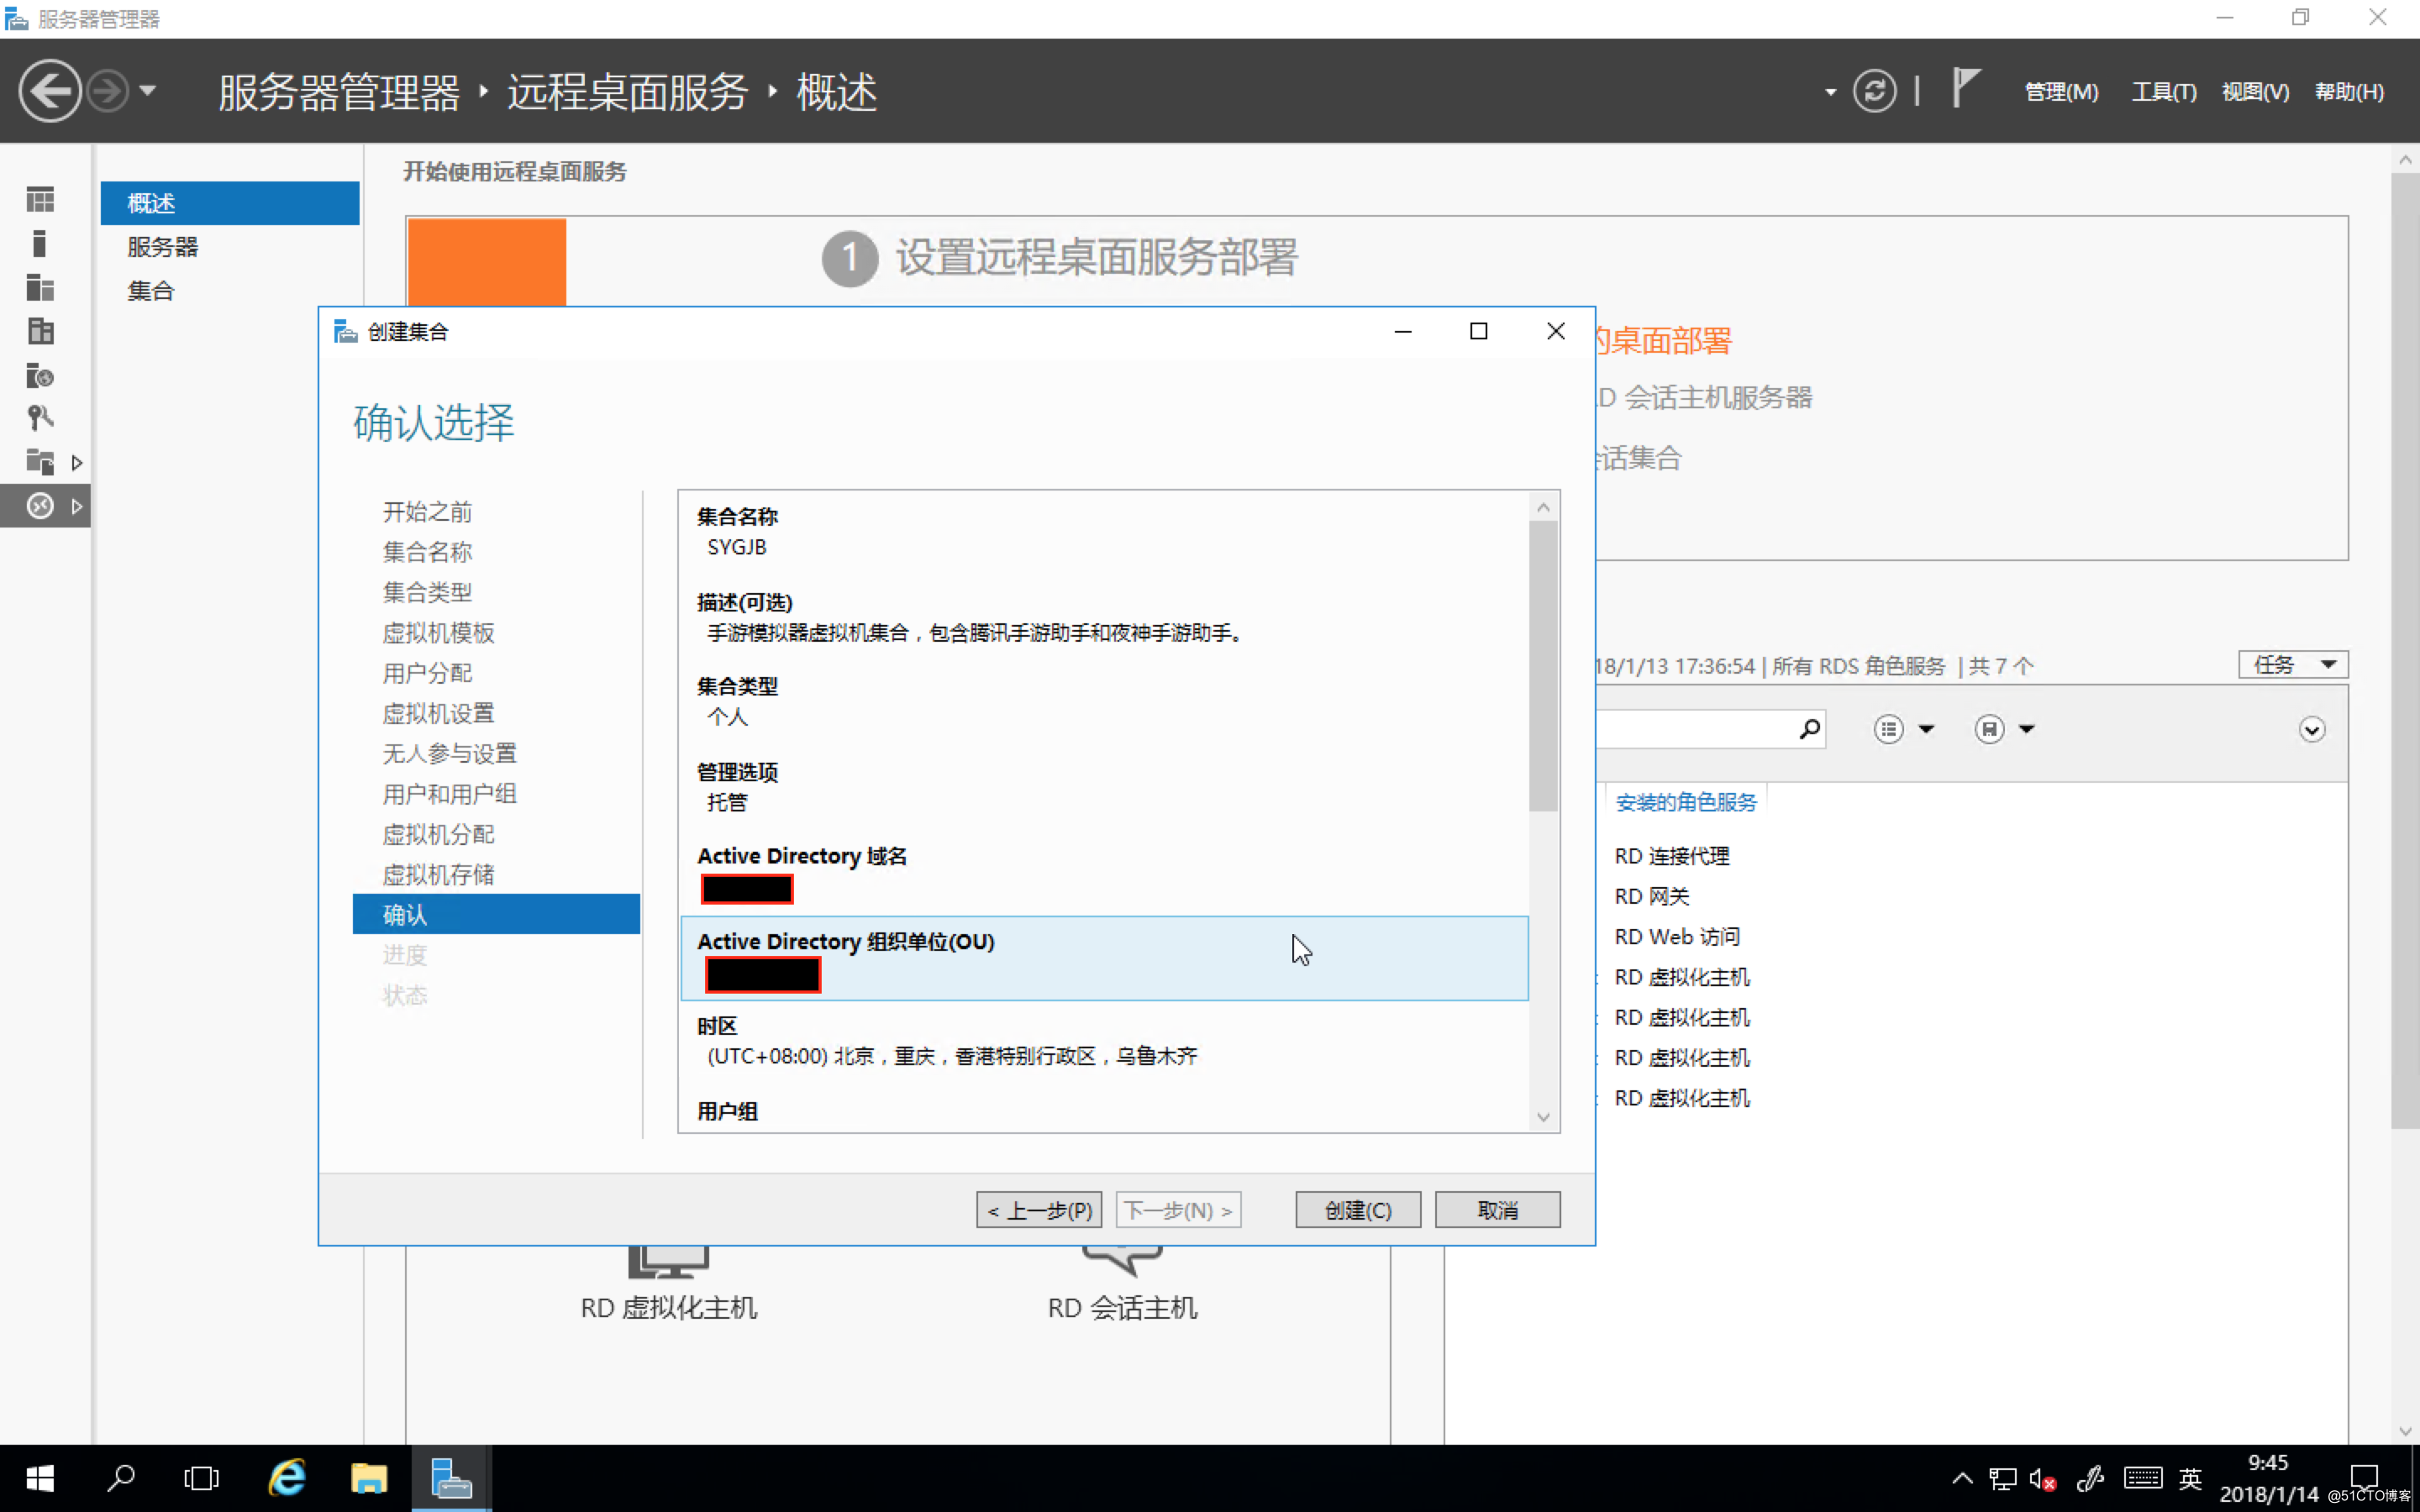Screen dimensions: 2420x1512
Task: Click the SYGJB collection name value
Action: point(737,548)
